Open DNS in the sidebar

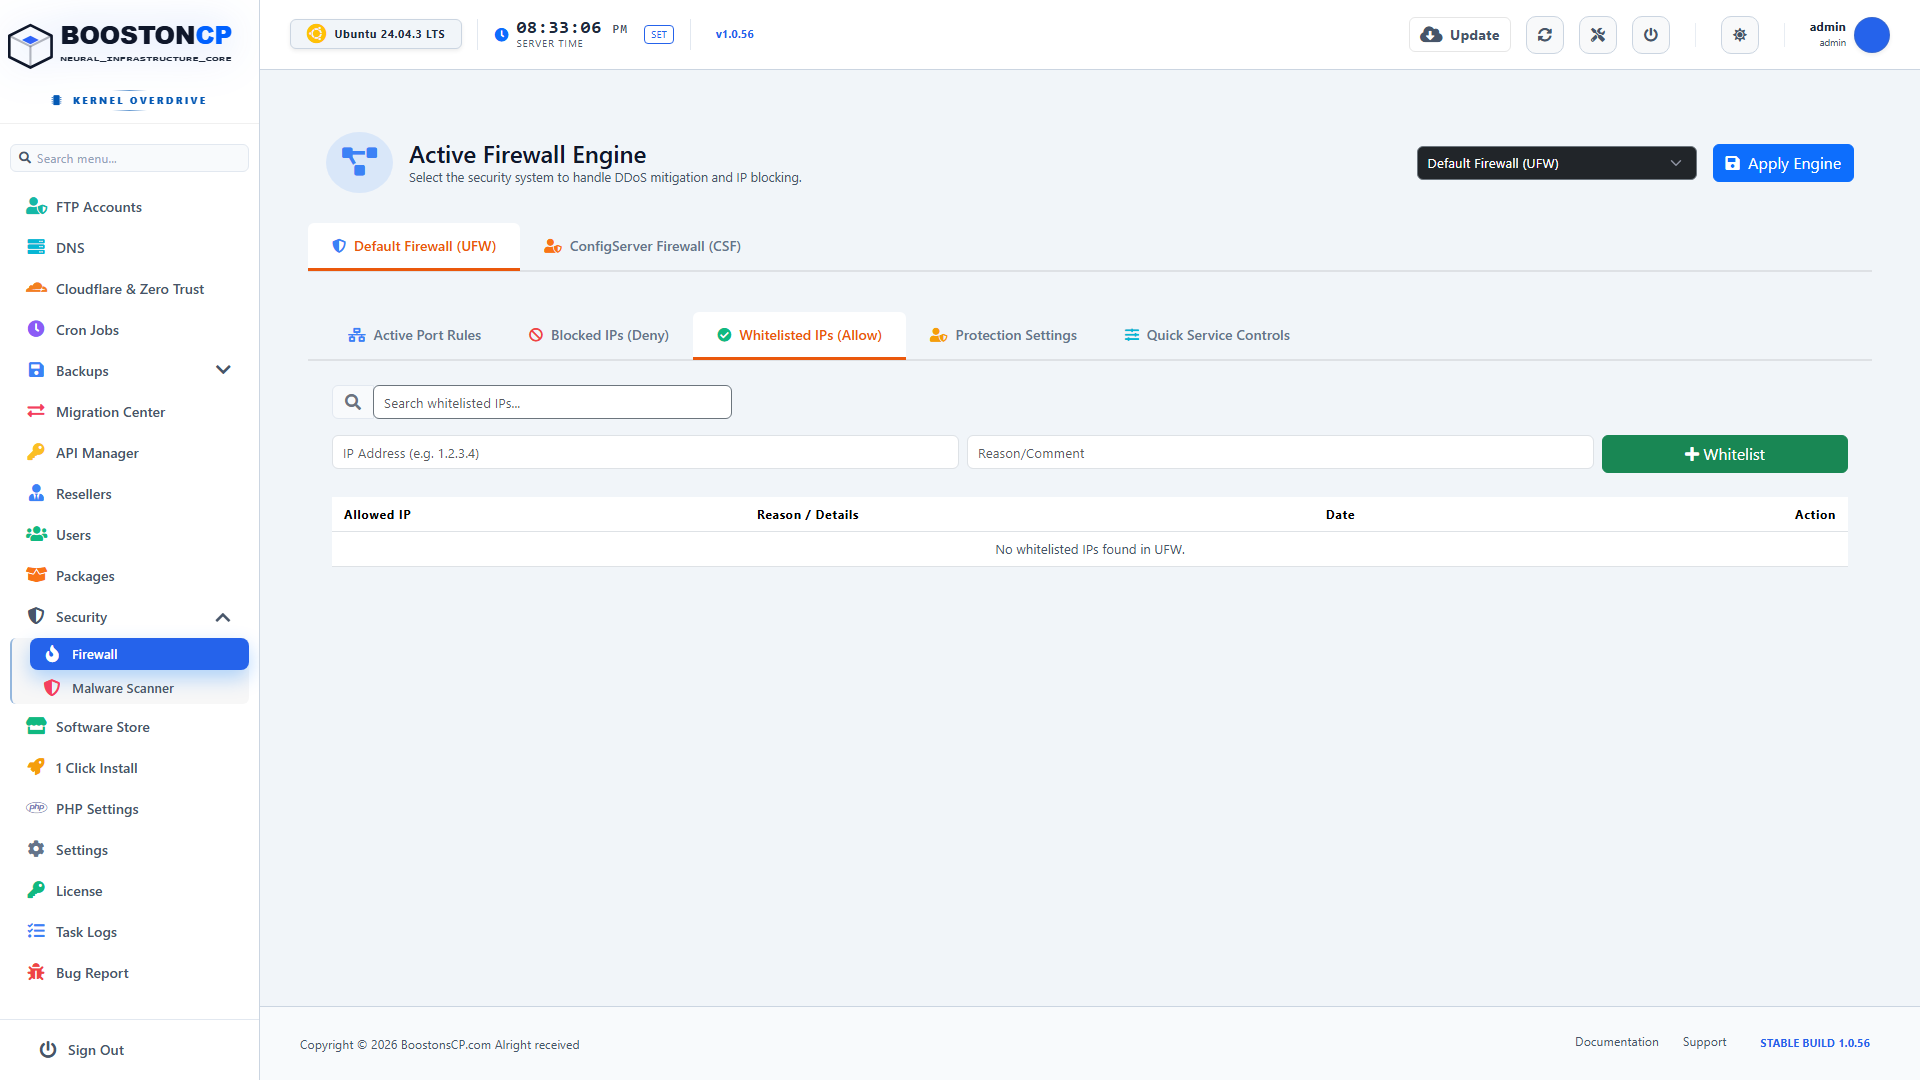click(129, 248)
